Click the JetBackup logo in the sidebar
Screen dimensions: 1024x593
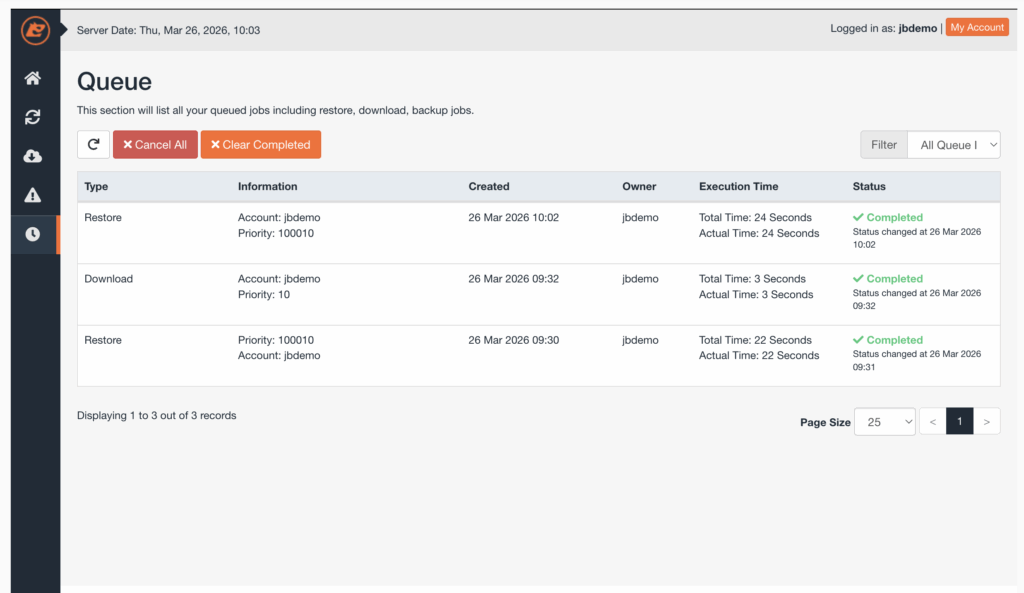pos(35,31)
